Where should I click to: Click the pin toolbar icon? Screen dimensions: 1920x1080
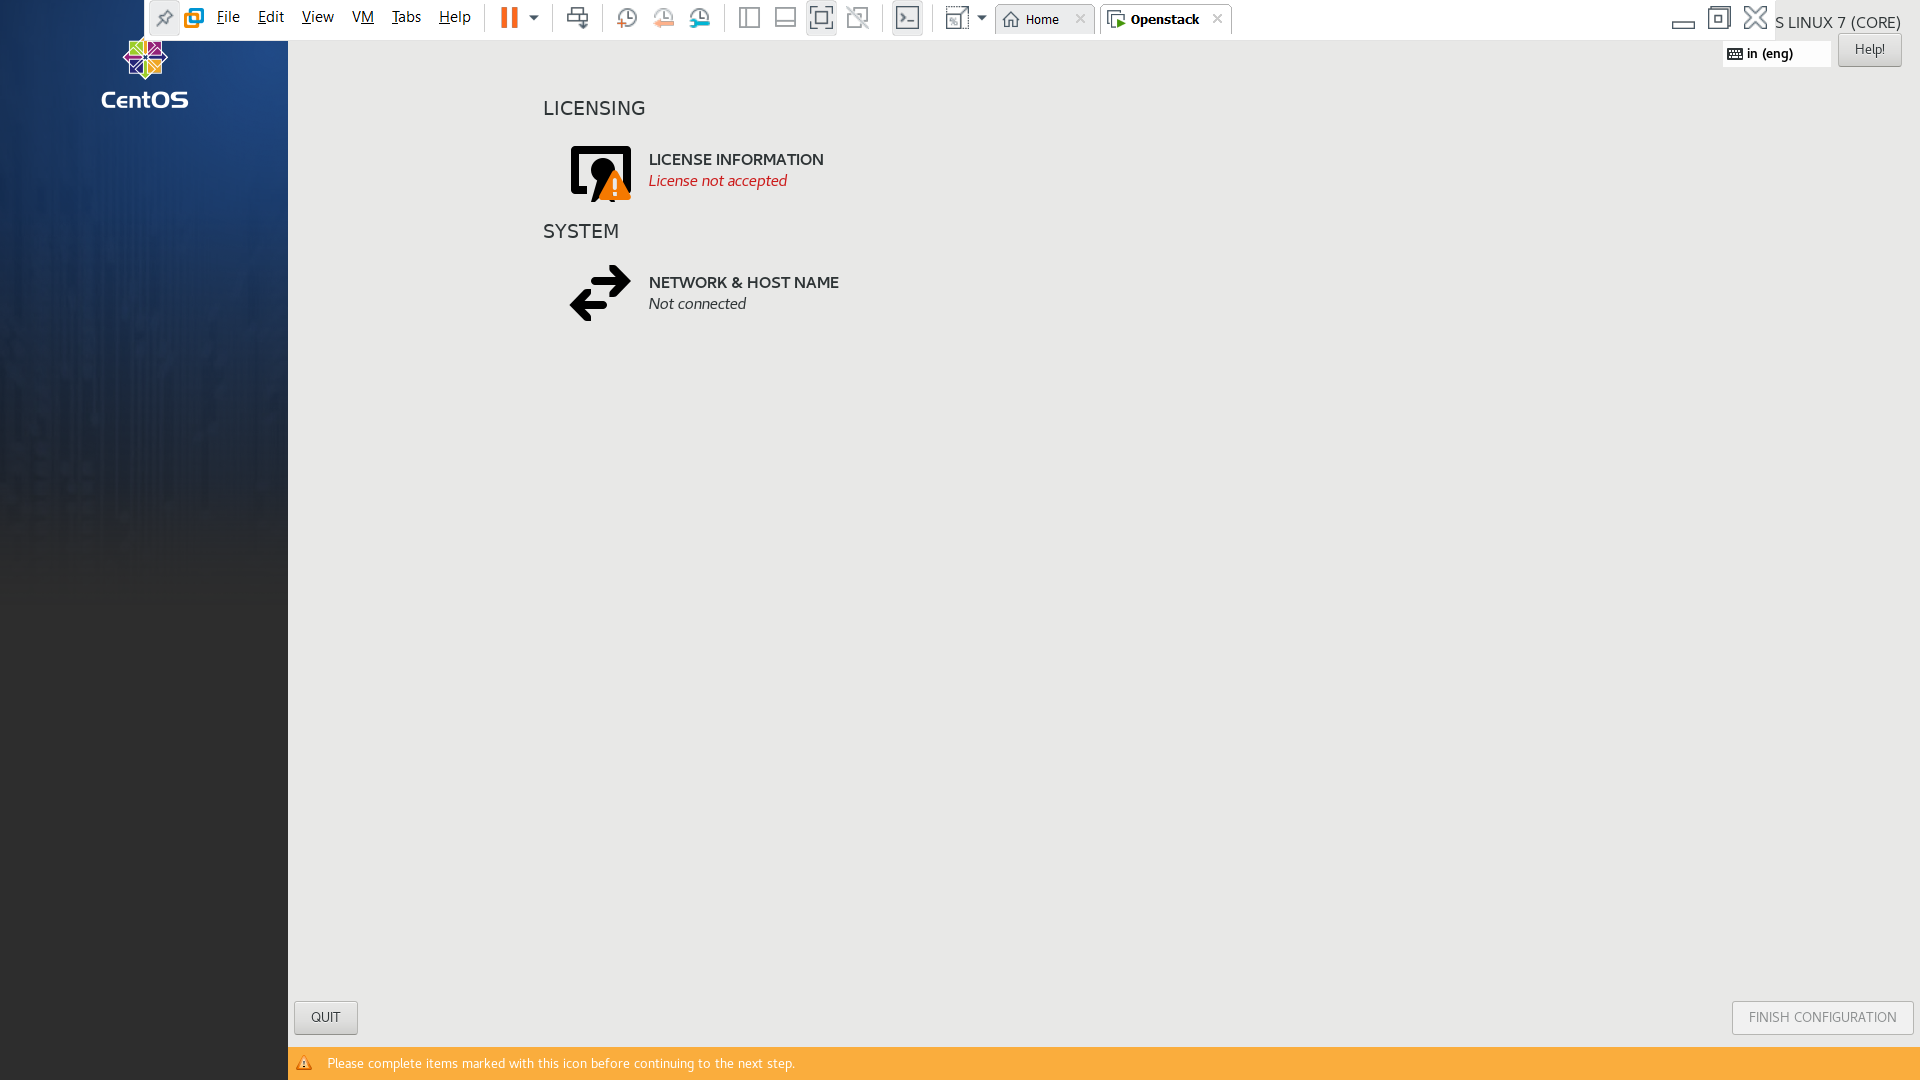[165, 18]
